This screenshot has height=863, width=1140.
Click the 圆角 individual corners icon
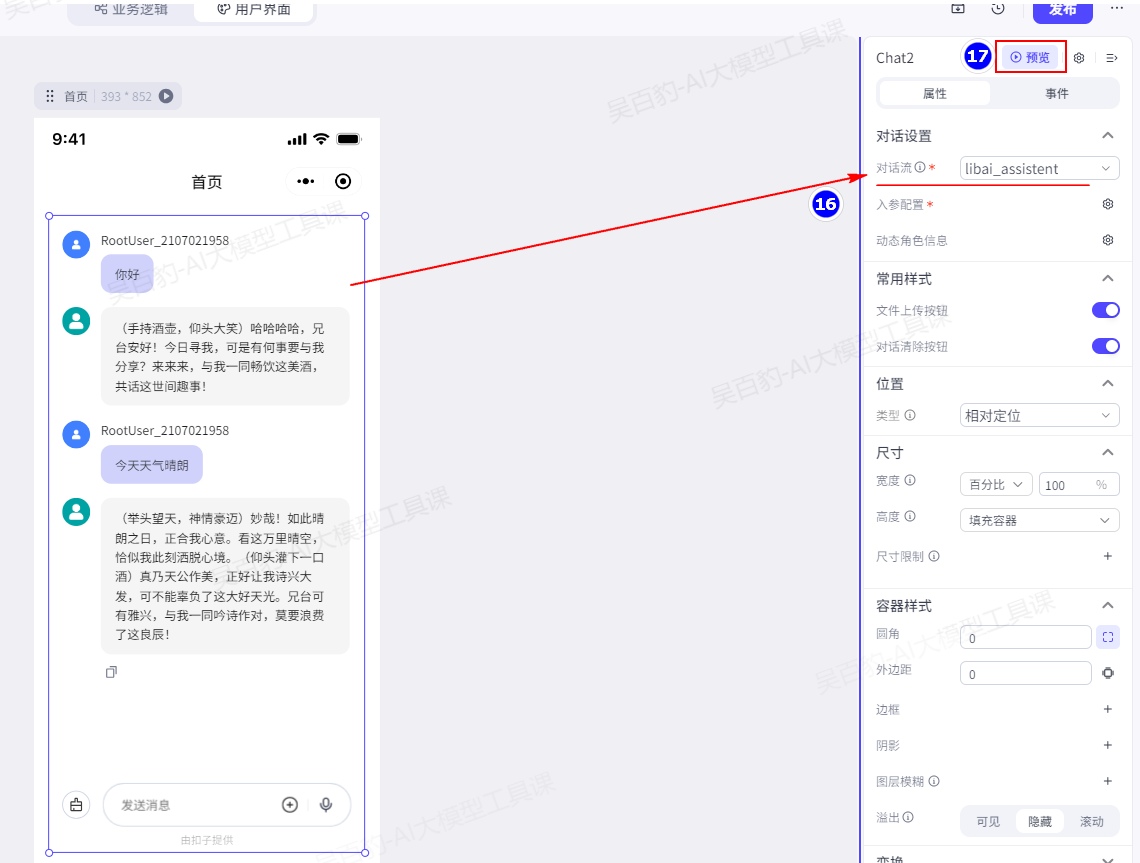(1107, 637)
